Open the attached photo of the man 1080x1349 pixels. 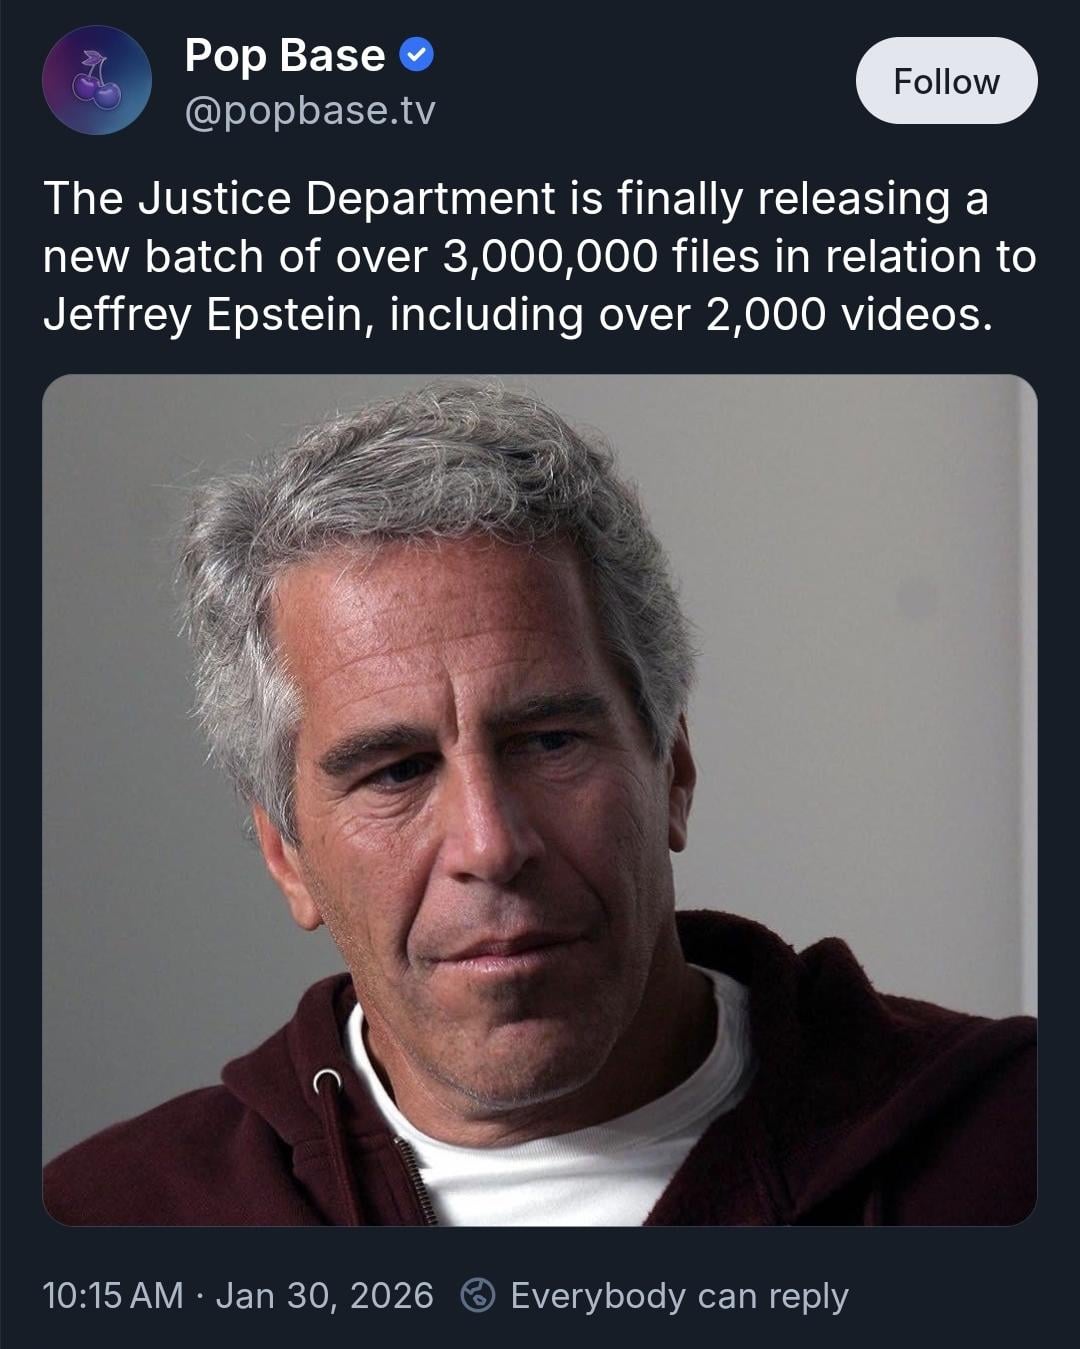[x=540, y=800]
